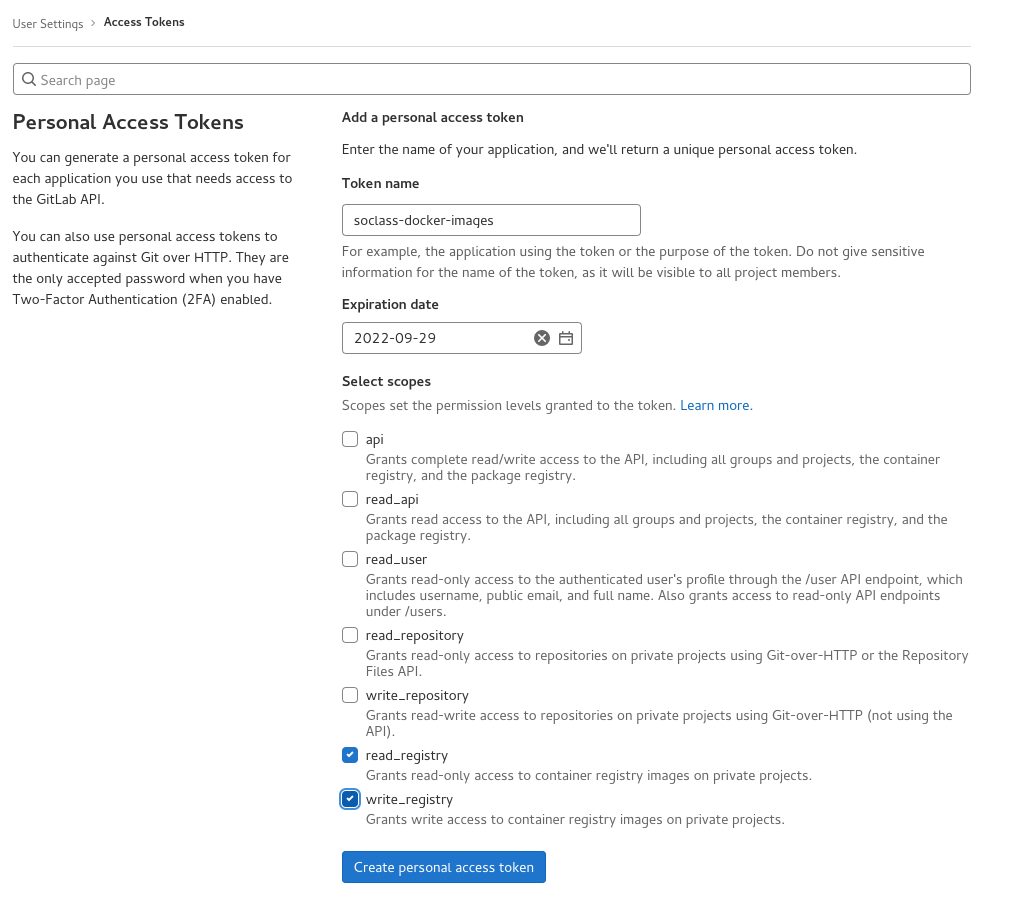Click the Token name label

tap(381, 184)
